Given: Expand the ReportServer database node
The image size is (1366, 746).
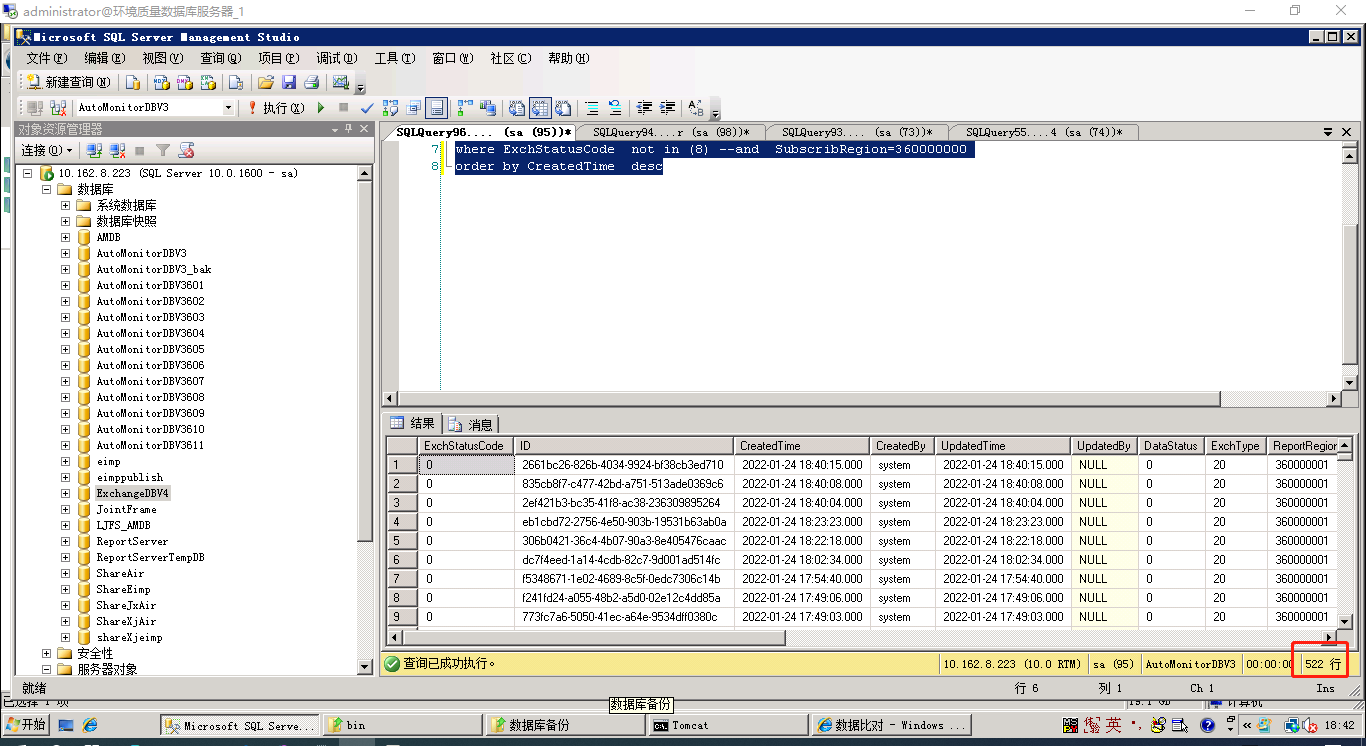Looking at the screenshot, I should tap(65, 541).
